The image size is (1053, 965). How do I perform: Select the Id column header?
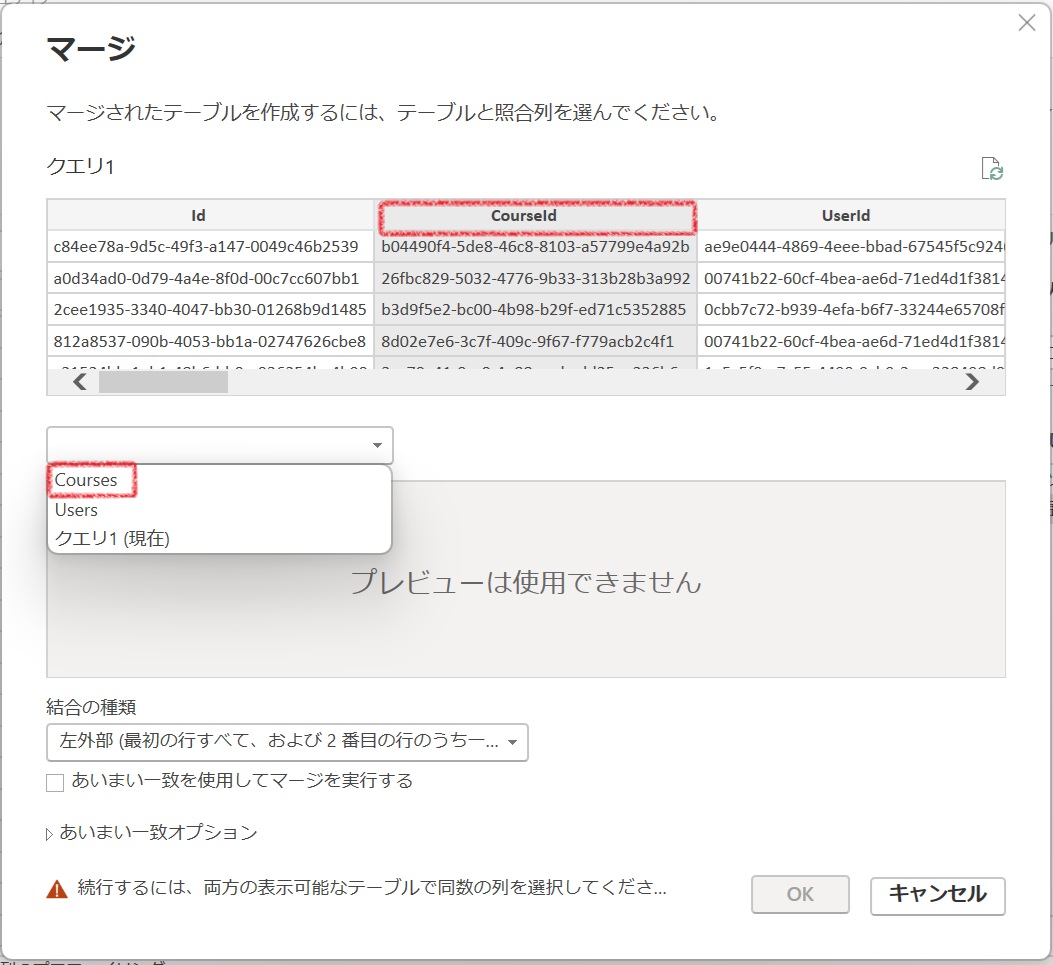[198, 215]
